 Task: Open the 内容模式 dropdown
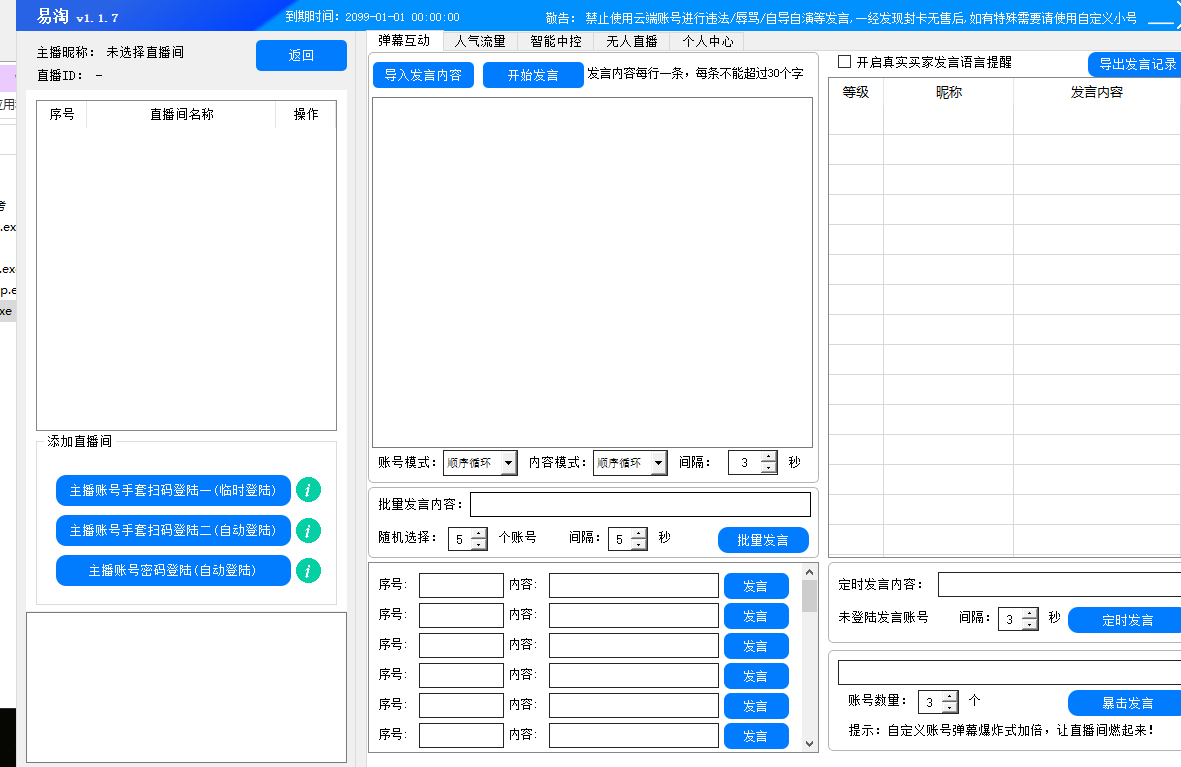pyautogui.click(x=630, y=463)
